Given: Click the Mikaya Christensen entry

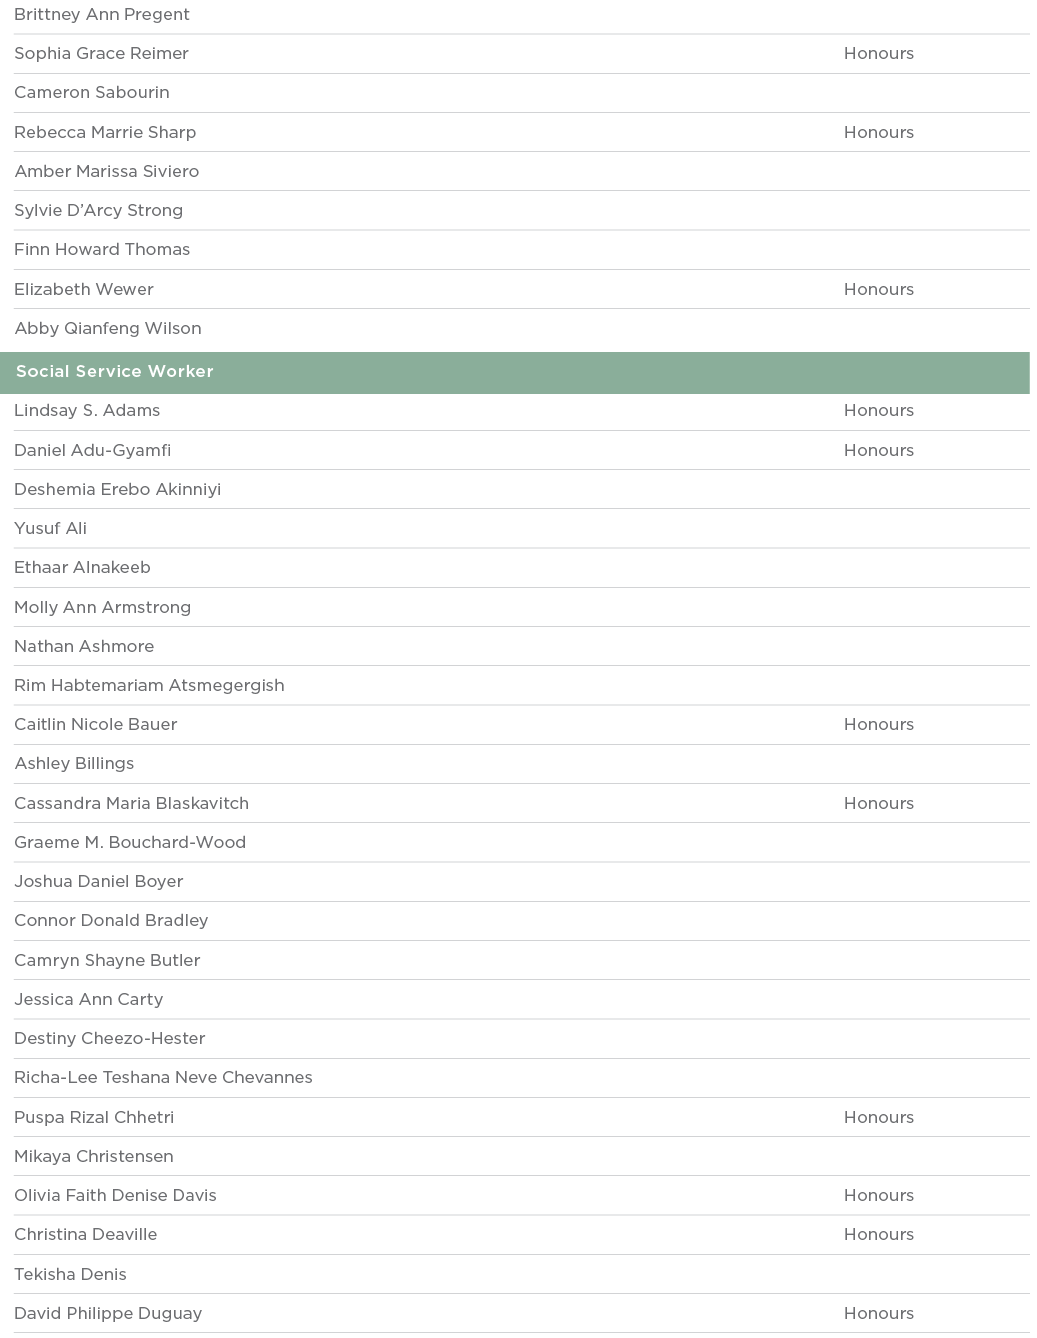Looking at the screenshot, I should pos(94,1156).
